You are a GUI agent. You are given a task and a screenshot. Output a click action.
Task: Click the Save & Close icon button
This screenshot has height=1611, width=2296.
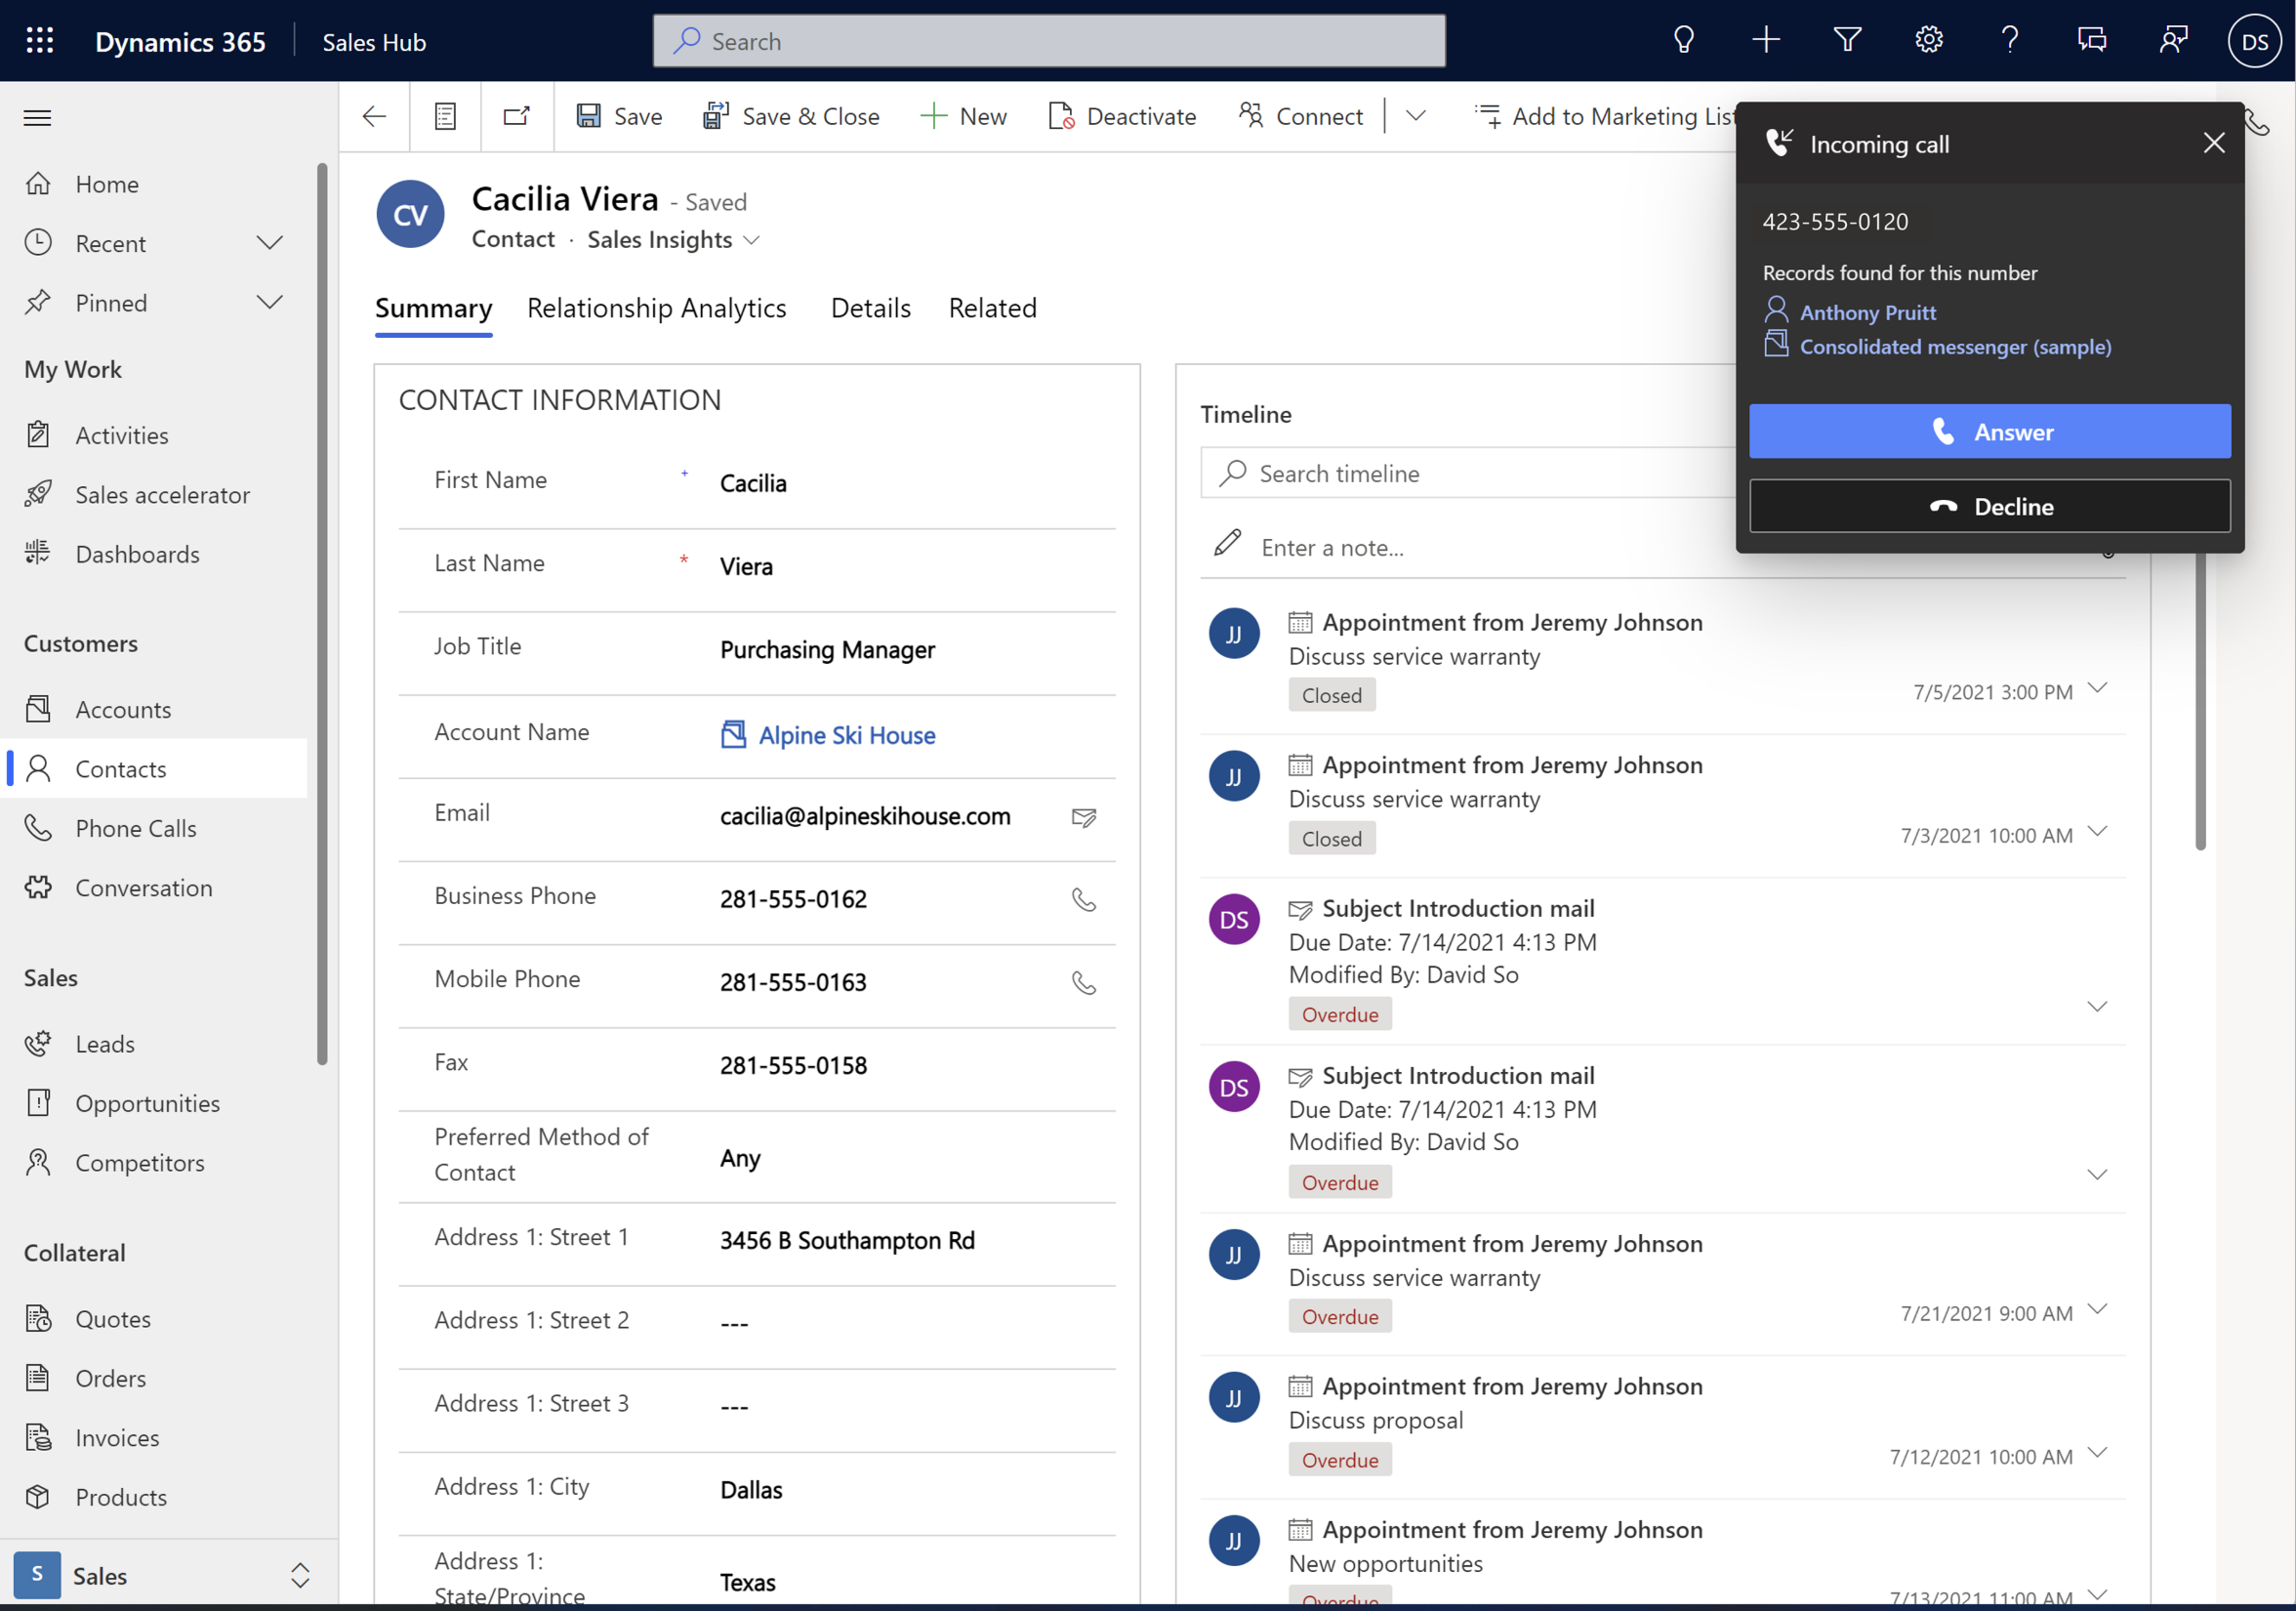coord(716,115)
